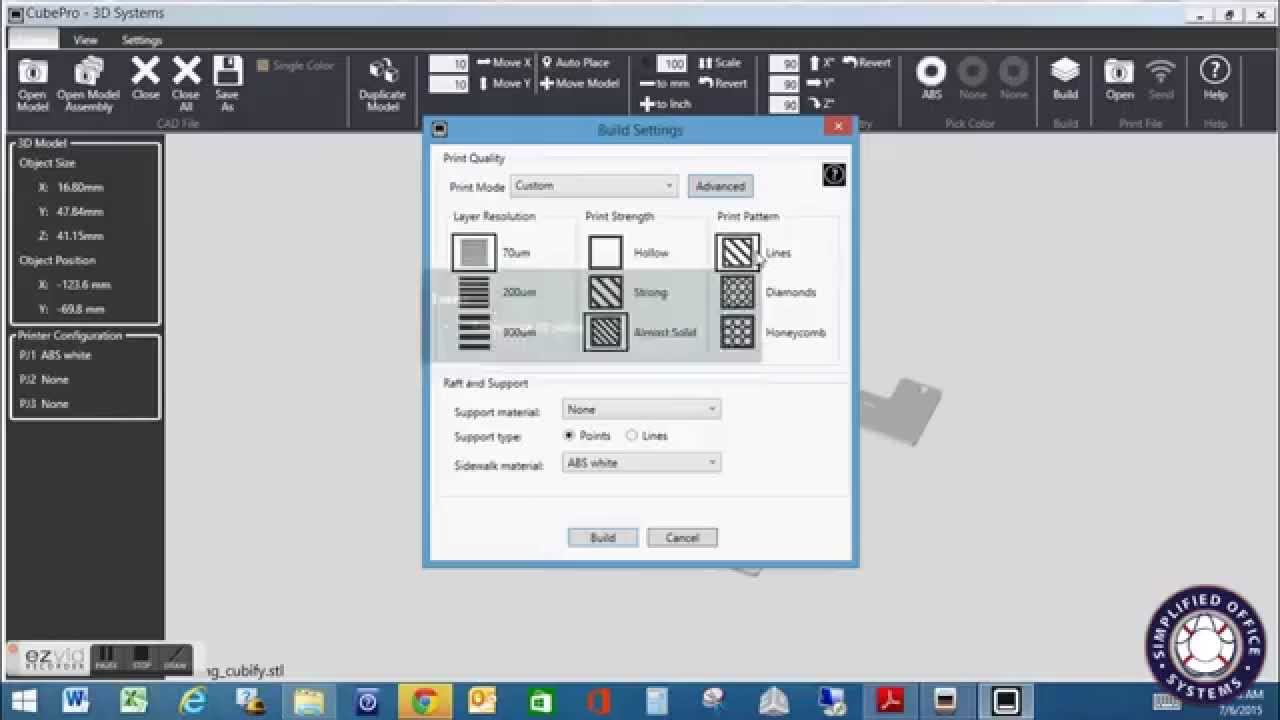This screenshot has height=720, width=1280.
Task: Click the Close All icon
Action: pyautogui.click(x=186, y=84)
